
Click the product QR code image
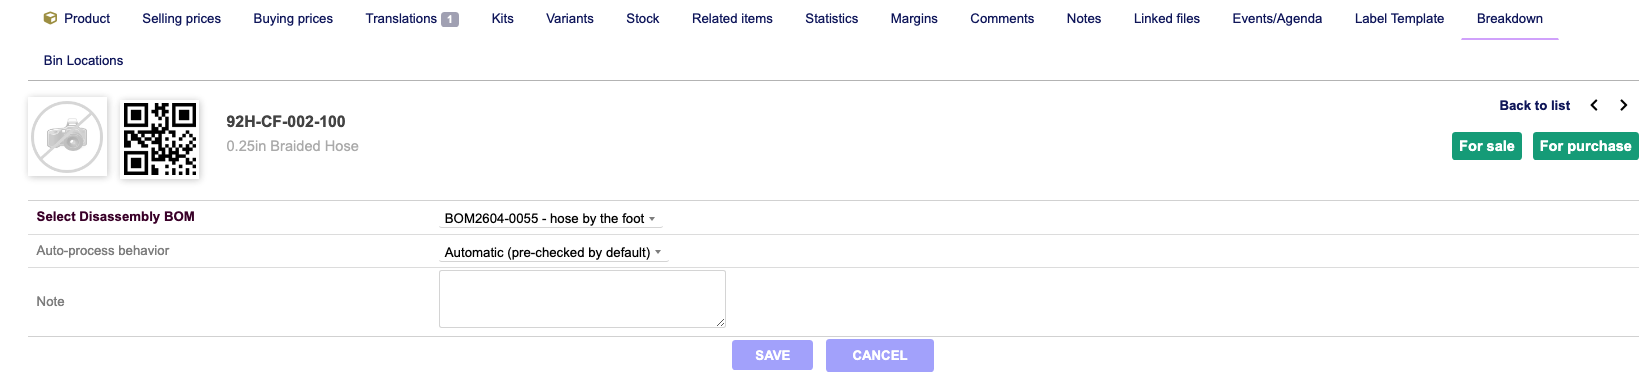[x=160, y=139]
